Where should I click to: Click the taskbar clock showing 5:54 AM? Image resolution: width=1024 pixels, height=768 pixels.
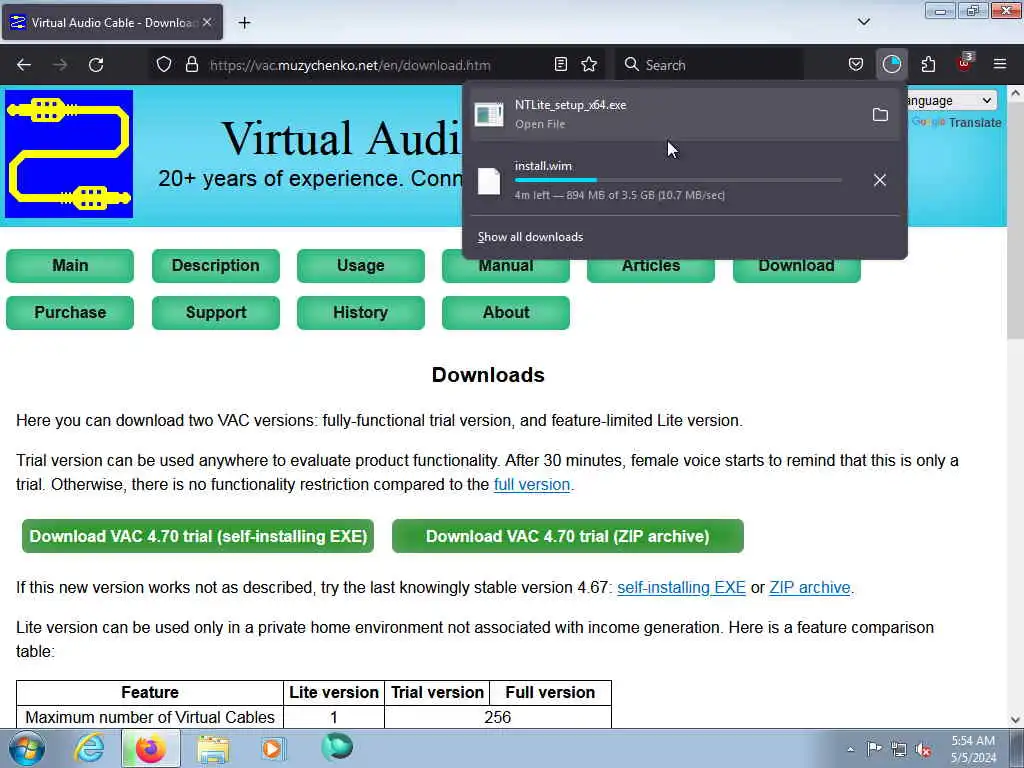tap(973, 749)
